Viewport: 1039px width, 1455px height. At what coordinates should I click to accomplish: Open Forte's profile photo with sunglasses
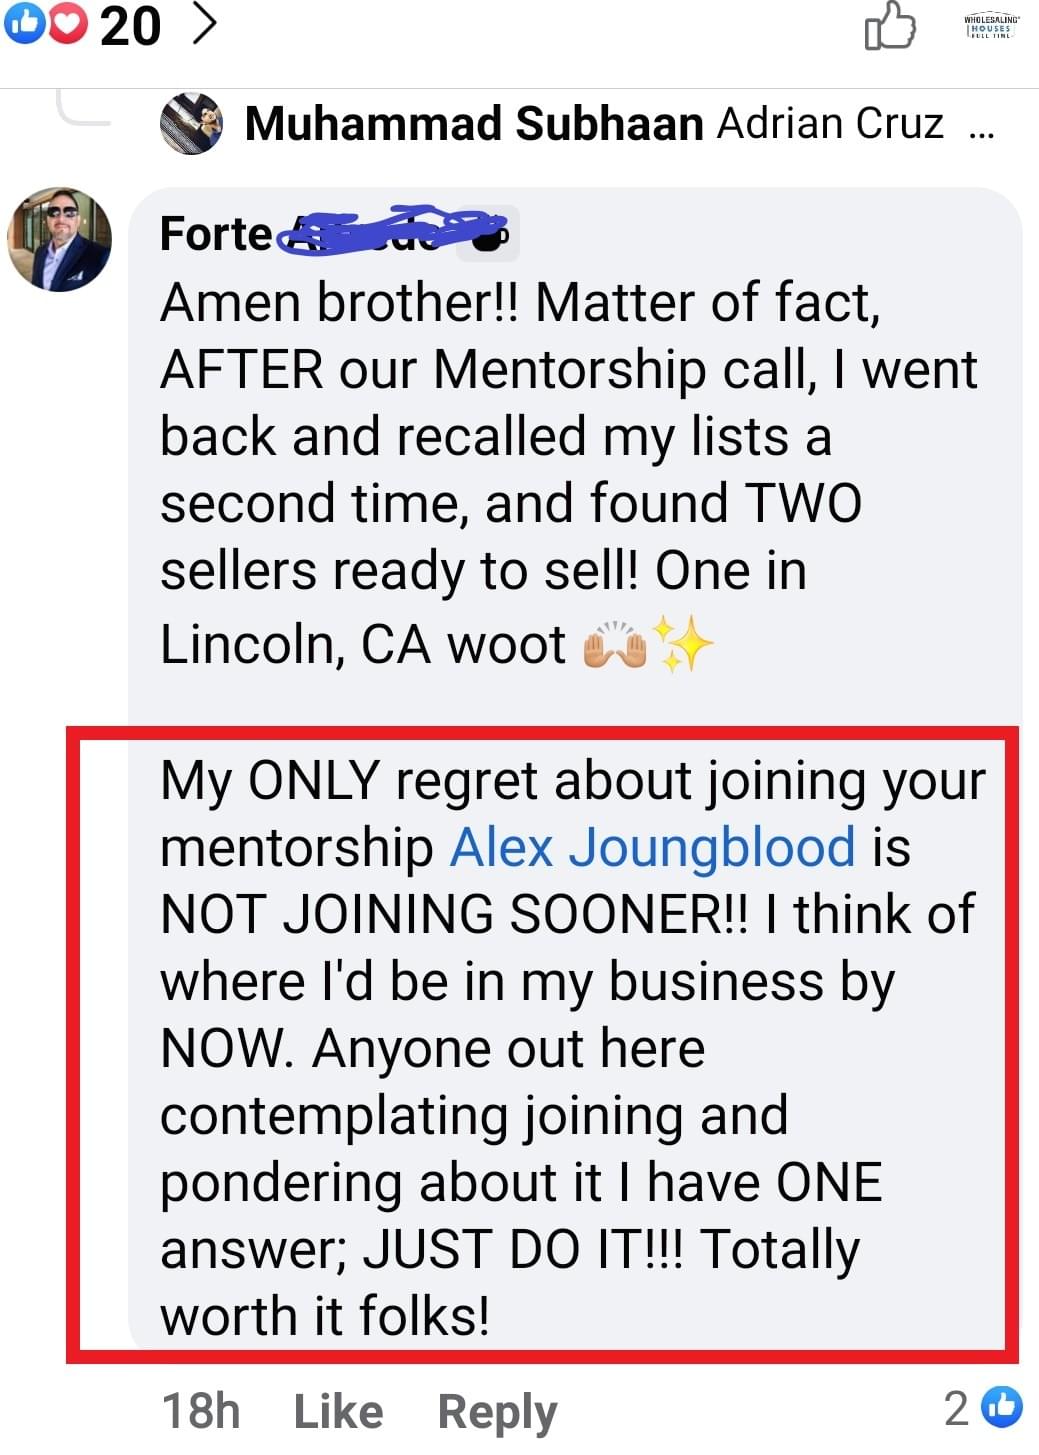click(x=60, y=240)
